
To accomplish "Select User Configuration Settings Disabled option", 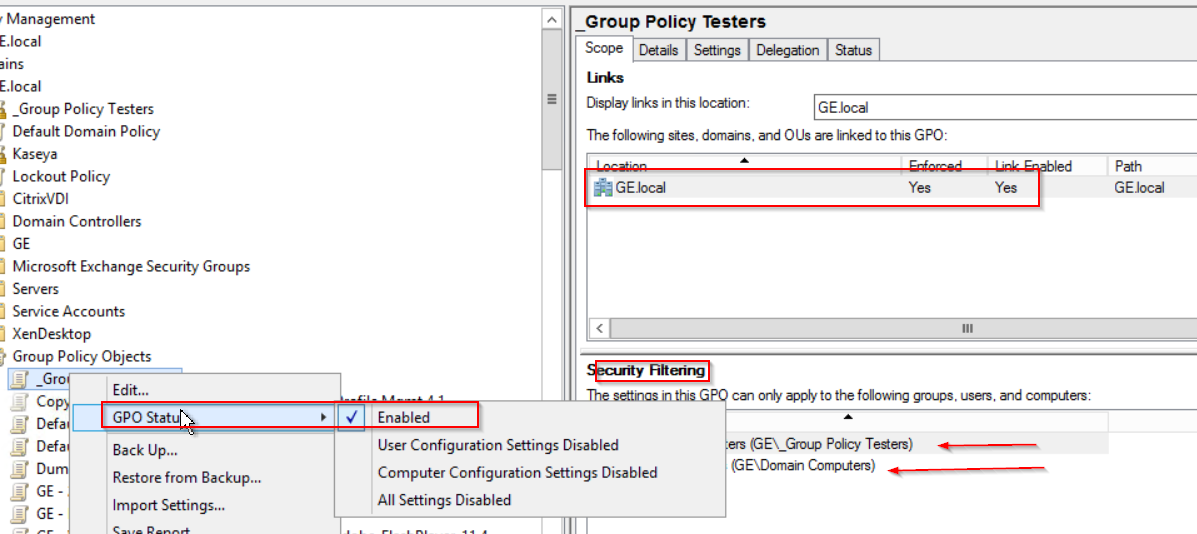I will (x=530, y=445).
